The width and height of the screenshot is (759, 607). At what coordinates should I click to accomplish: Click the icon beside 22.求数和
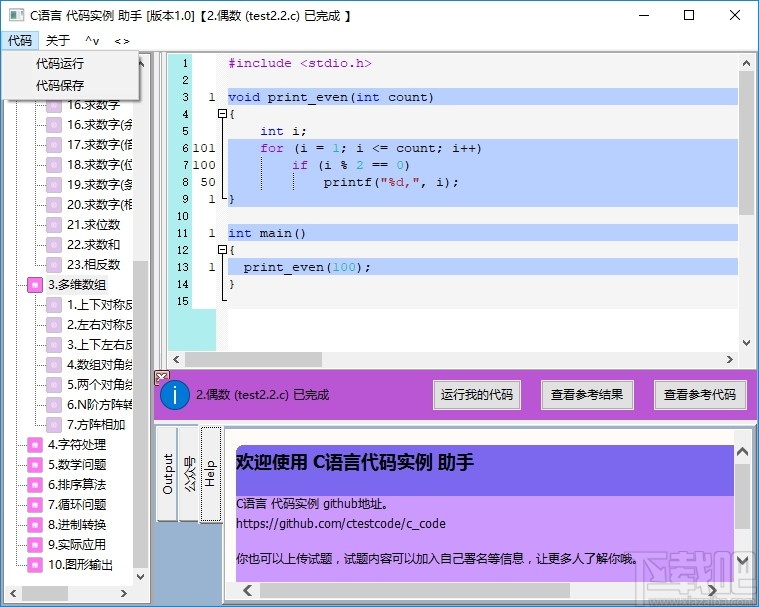54,244
